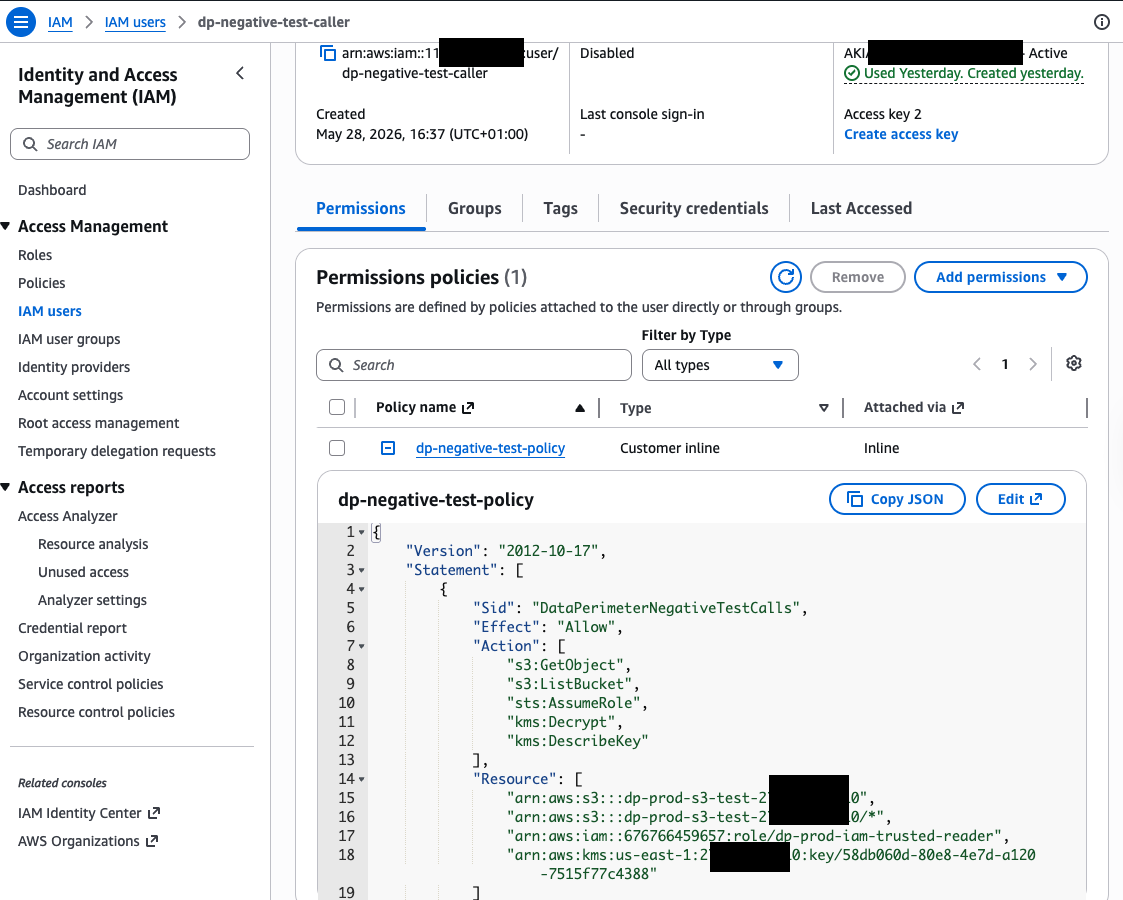Open Identity providers in sidebar

[74, 367]
